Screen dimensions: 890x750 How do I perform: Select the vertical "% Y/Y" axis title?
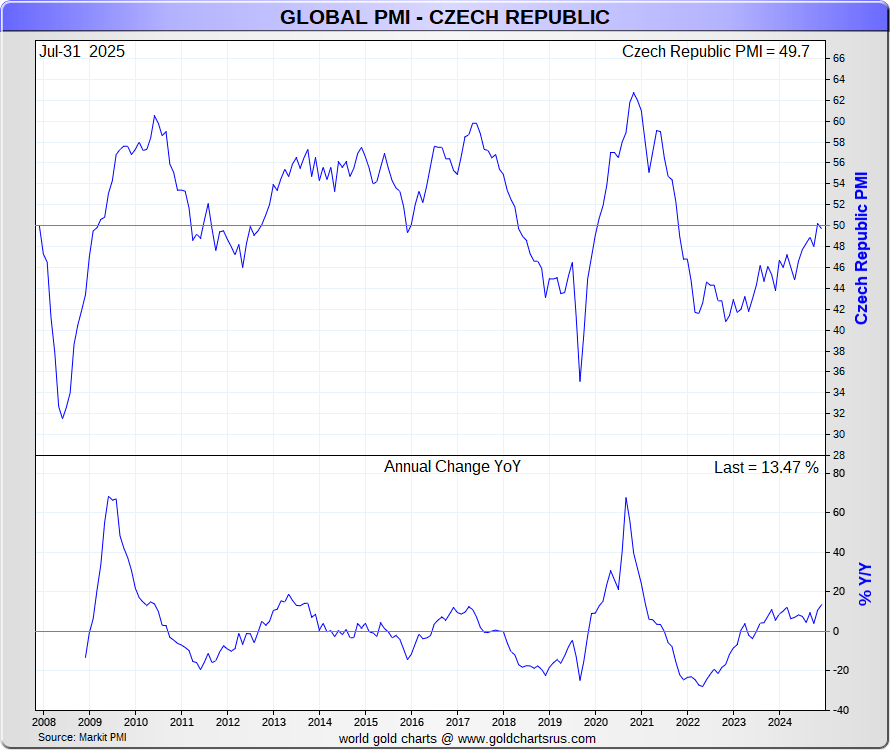[x=864, y=584]
